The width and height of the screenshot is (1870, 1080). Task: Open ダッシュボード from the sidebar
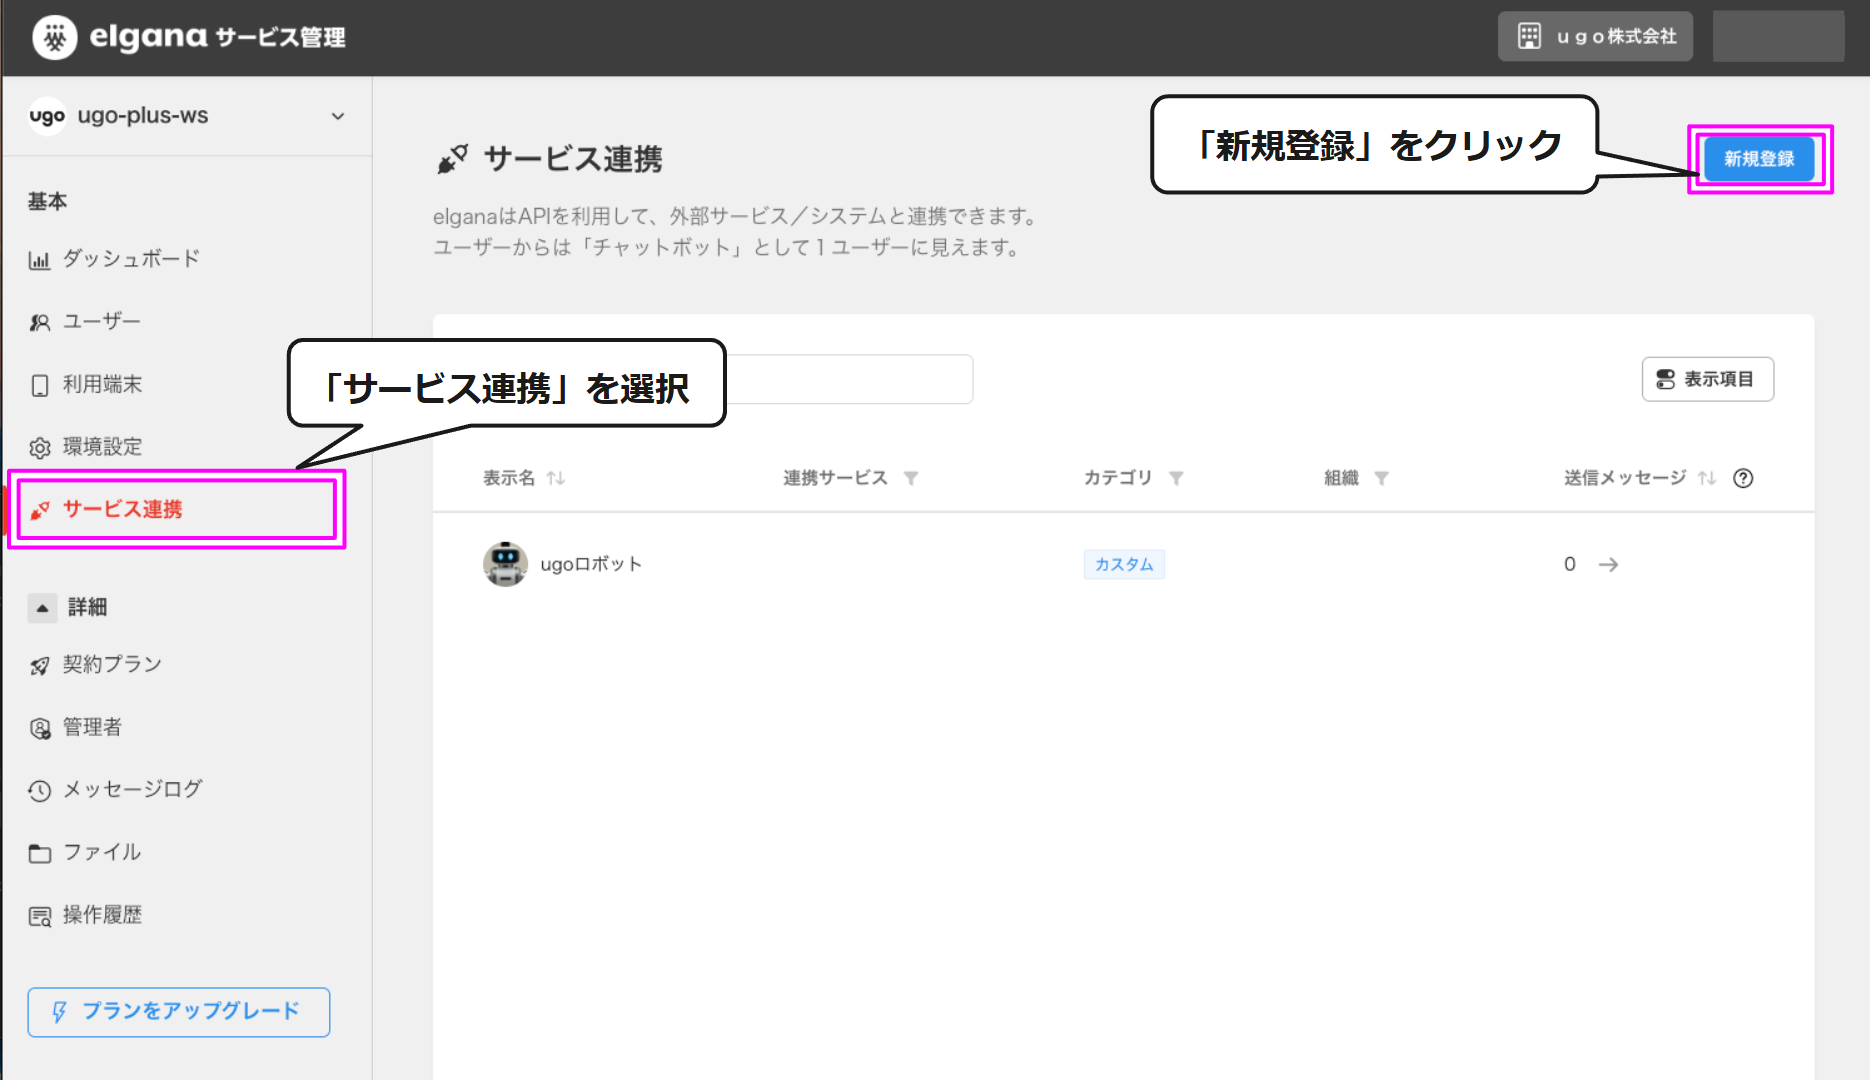click(114, 259)
